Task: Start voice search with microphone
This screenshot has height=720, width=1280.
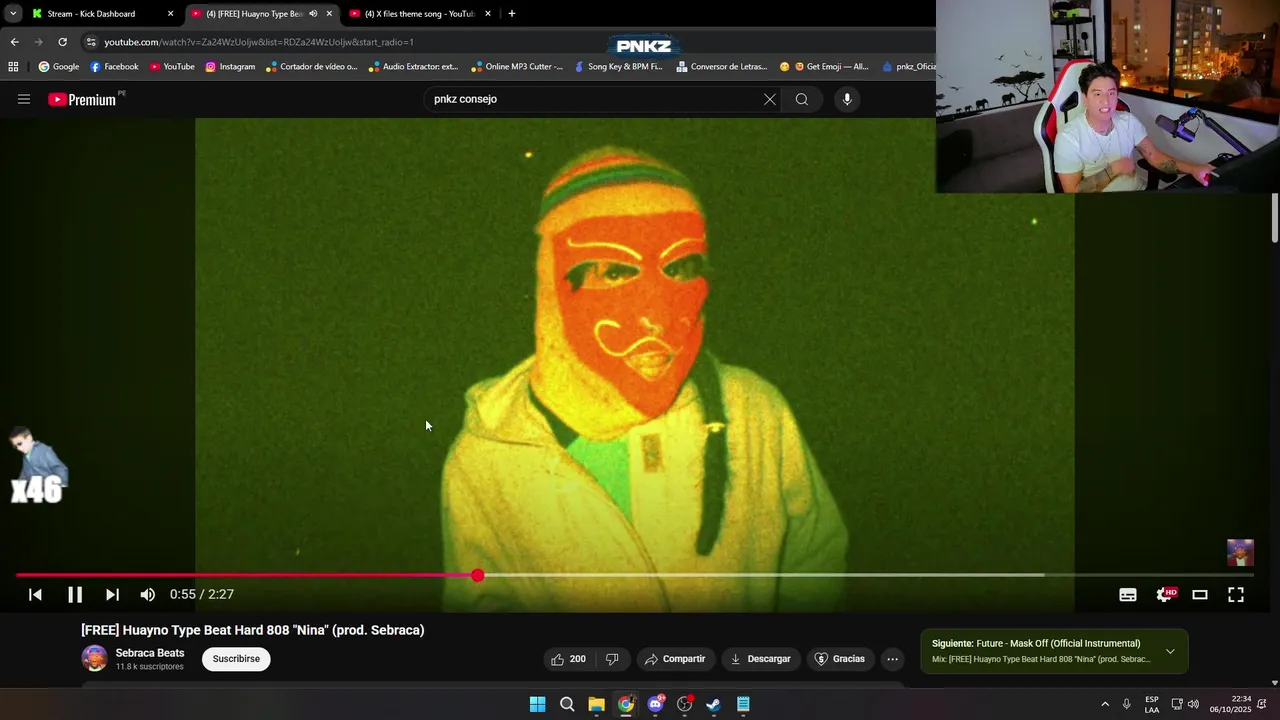Action: click(847, 99)
